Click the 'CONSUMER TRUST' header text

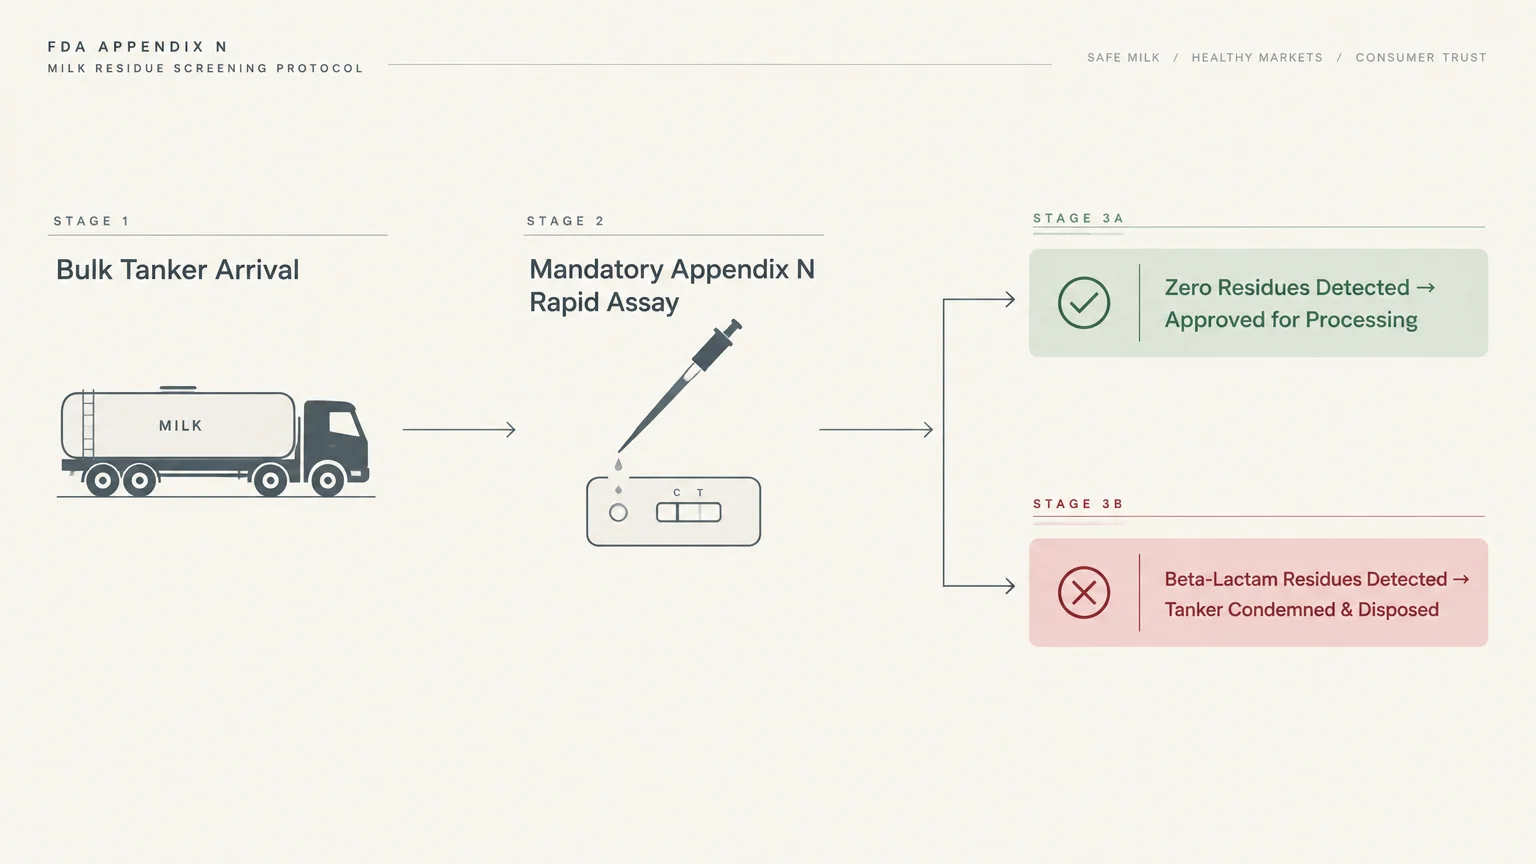click(x=1421, y=58)
